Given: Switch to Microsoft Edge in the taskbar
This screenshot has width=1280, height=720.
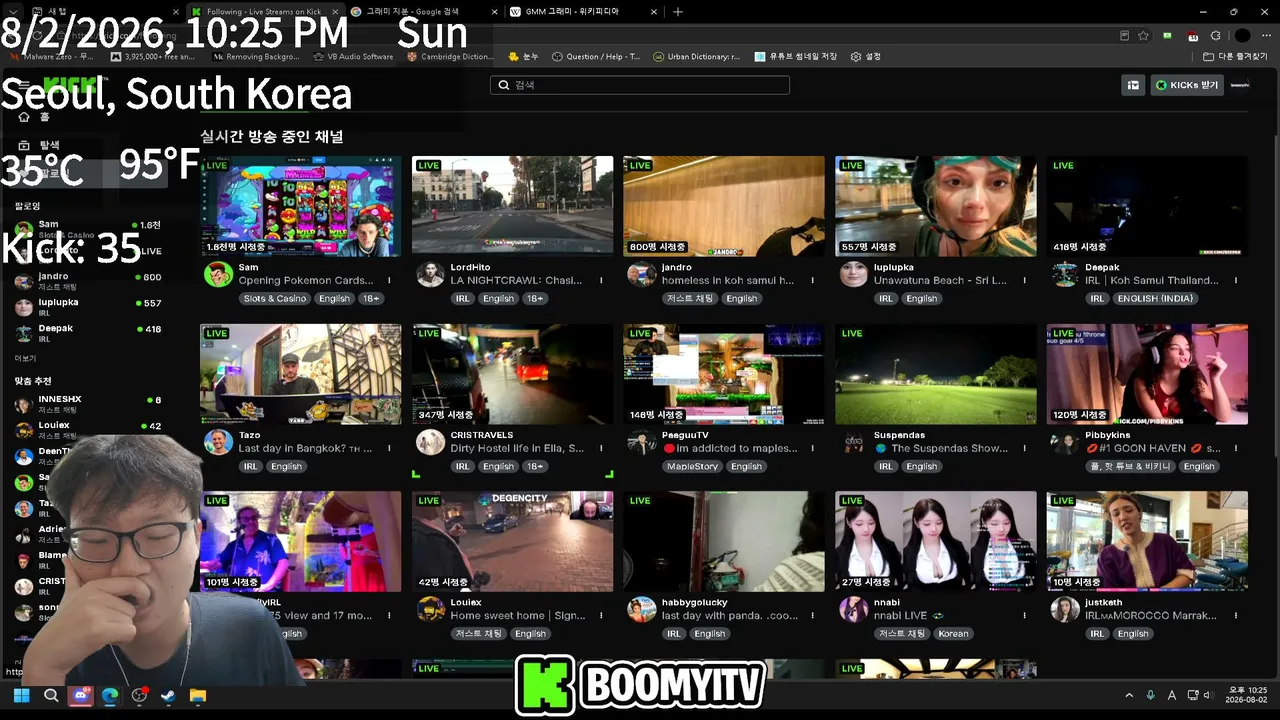Looking at the screenshot, I should [x=110, y=695].
